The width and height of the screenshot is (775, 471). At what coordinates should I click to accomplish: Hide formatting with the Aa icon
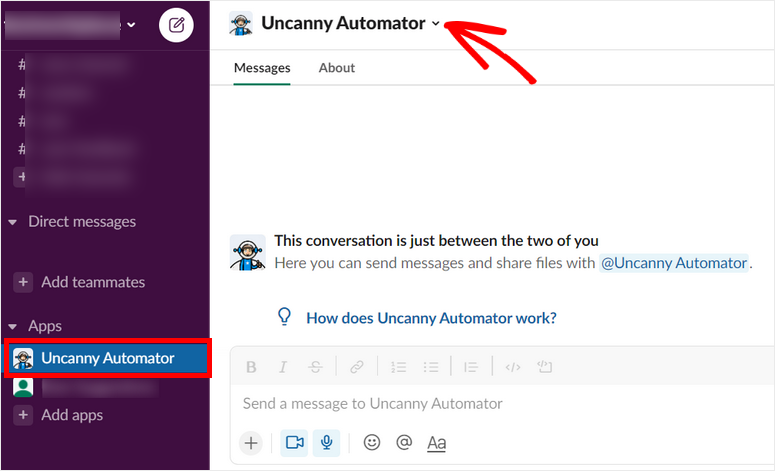coord(436,443)
